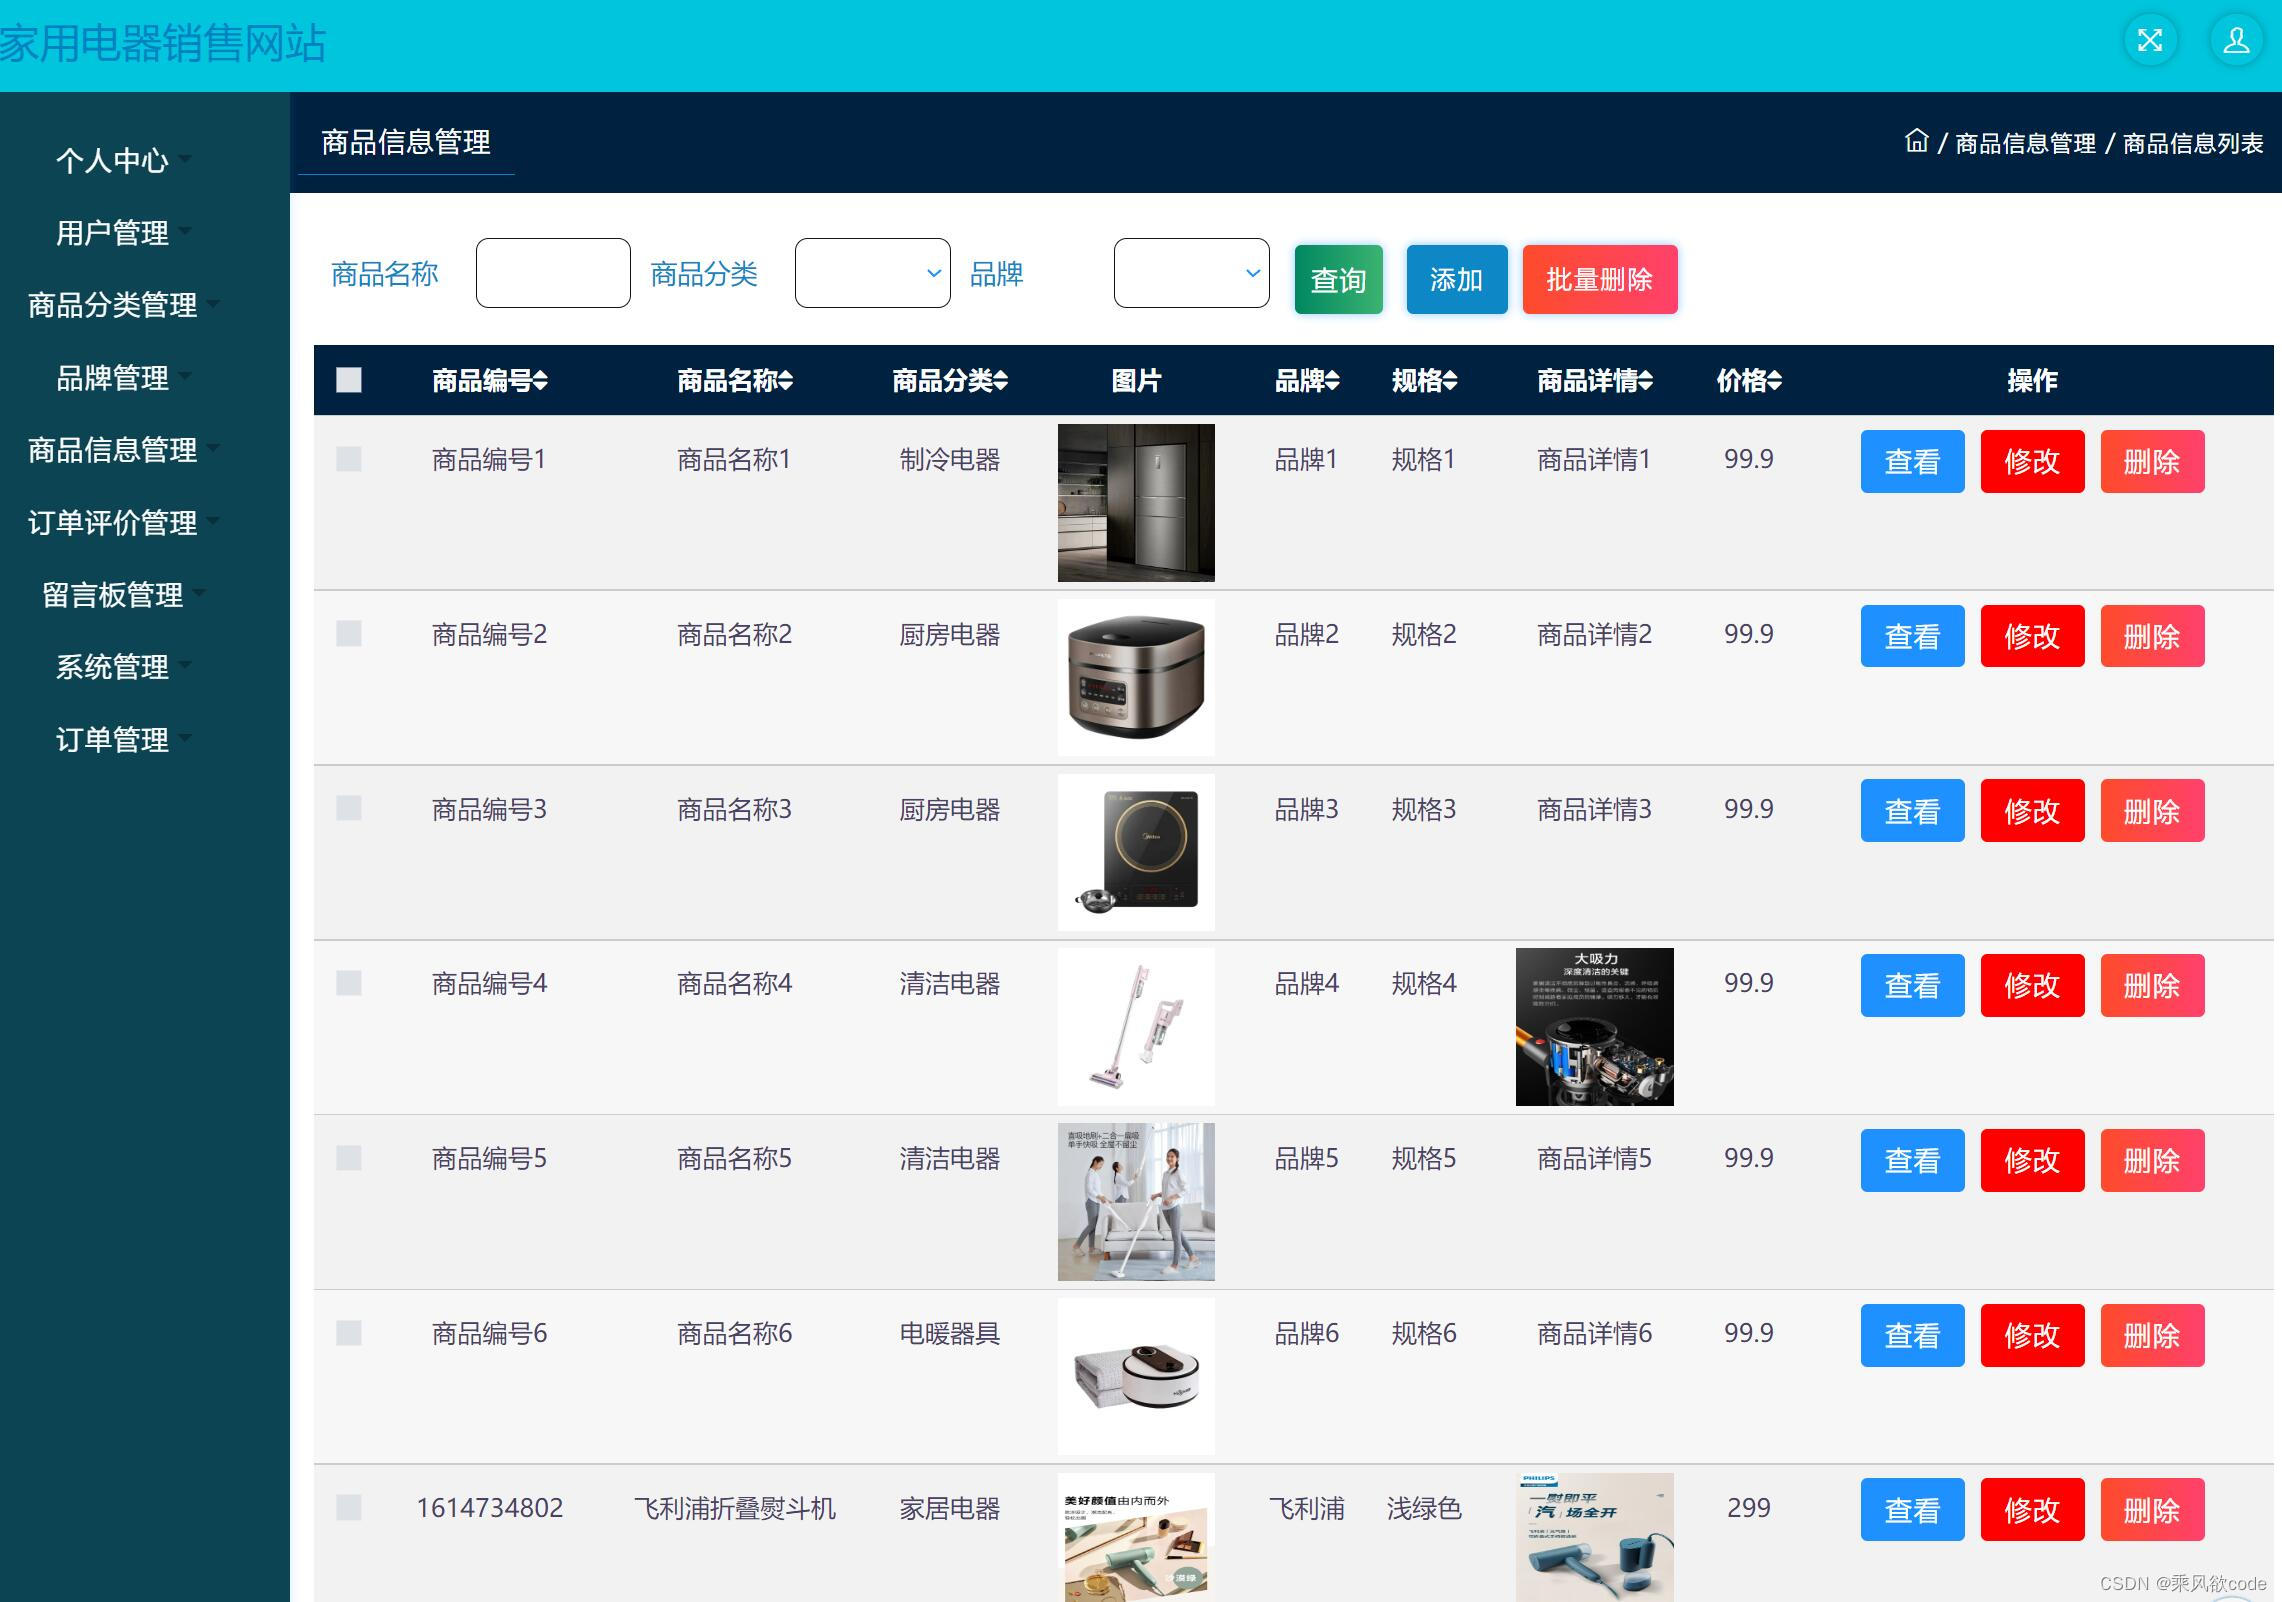The image size is (2282, 1602).
Task: Open the user avatar icon at top right
Action: (2237, 40)
